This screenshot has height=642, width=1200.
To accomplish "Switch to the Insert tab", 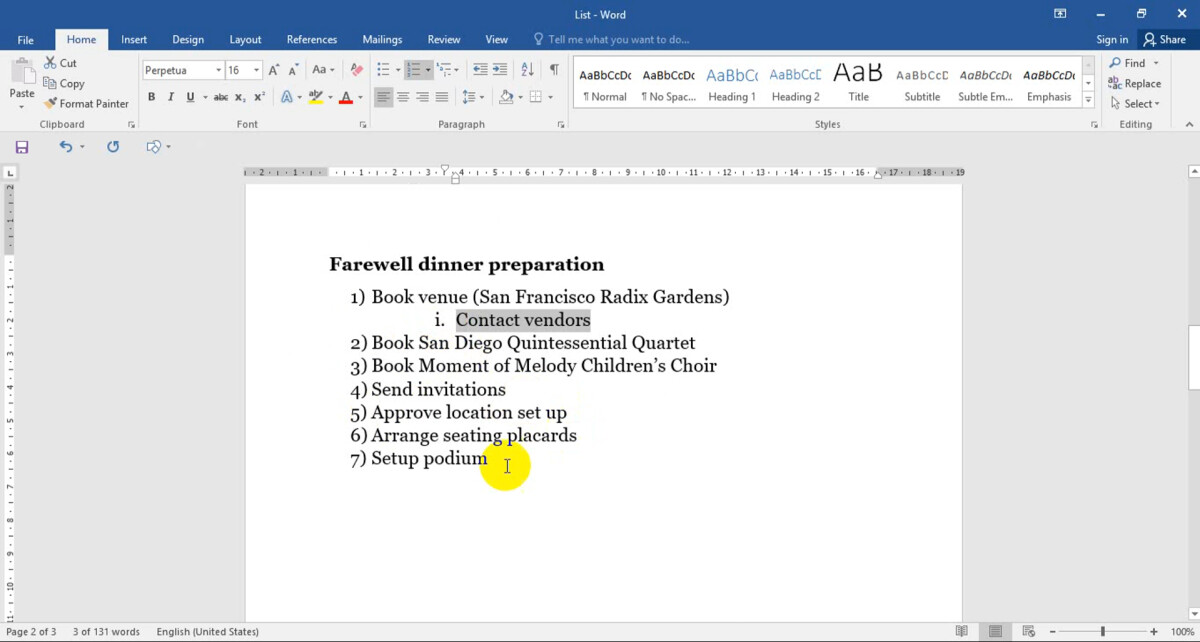I will click(134, 40).
